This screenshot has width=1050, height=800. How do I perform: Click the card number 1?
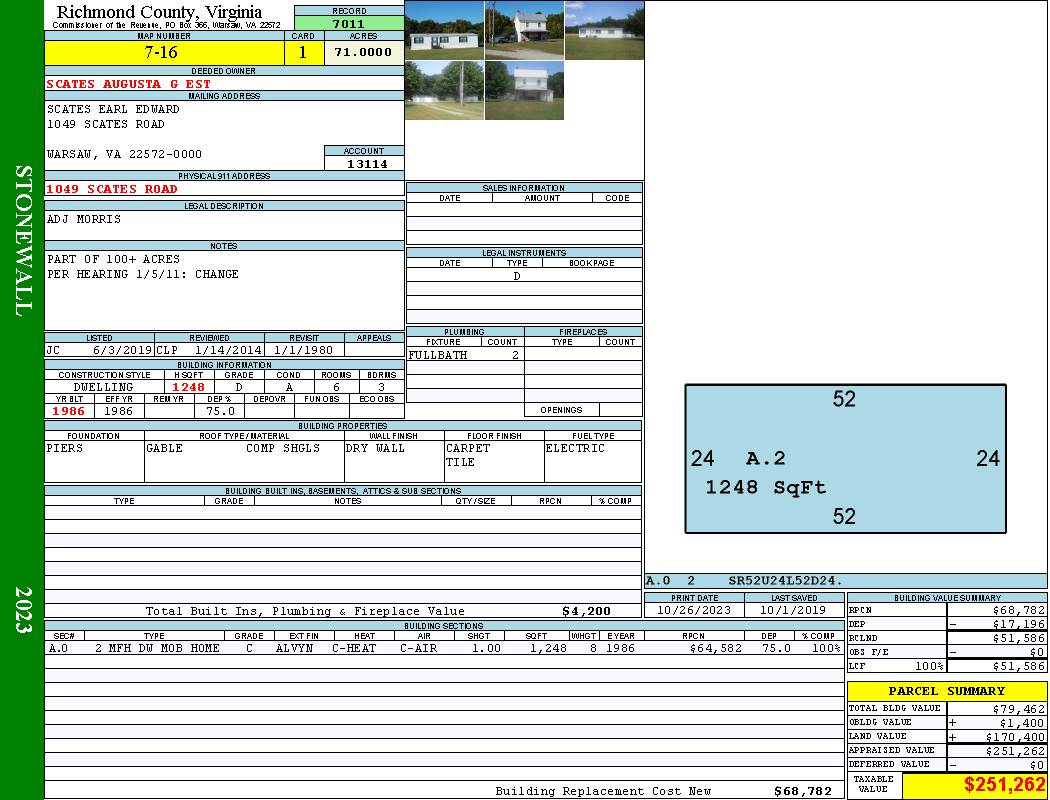(303, 52)
